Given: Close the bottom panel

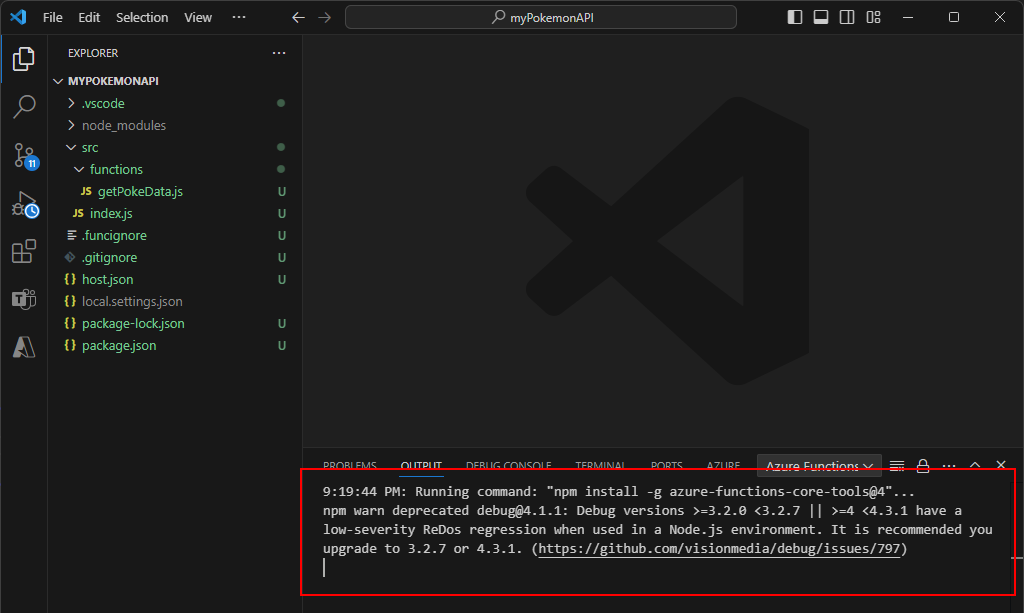Looking at the screenshot, I should 1001,465.
